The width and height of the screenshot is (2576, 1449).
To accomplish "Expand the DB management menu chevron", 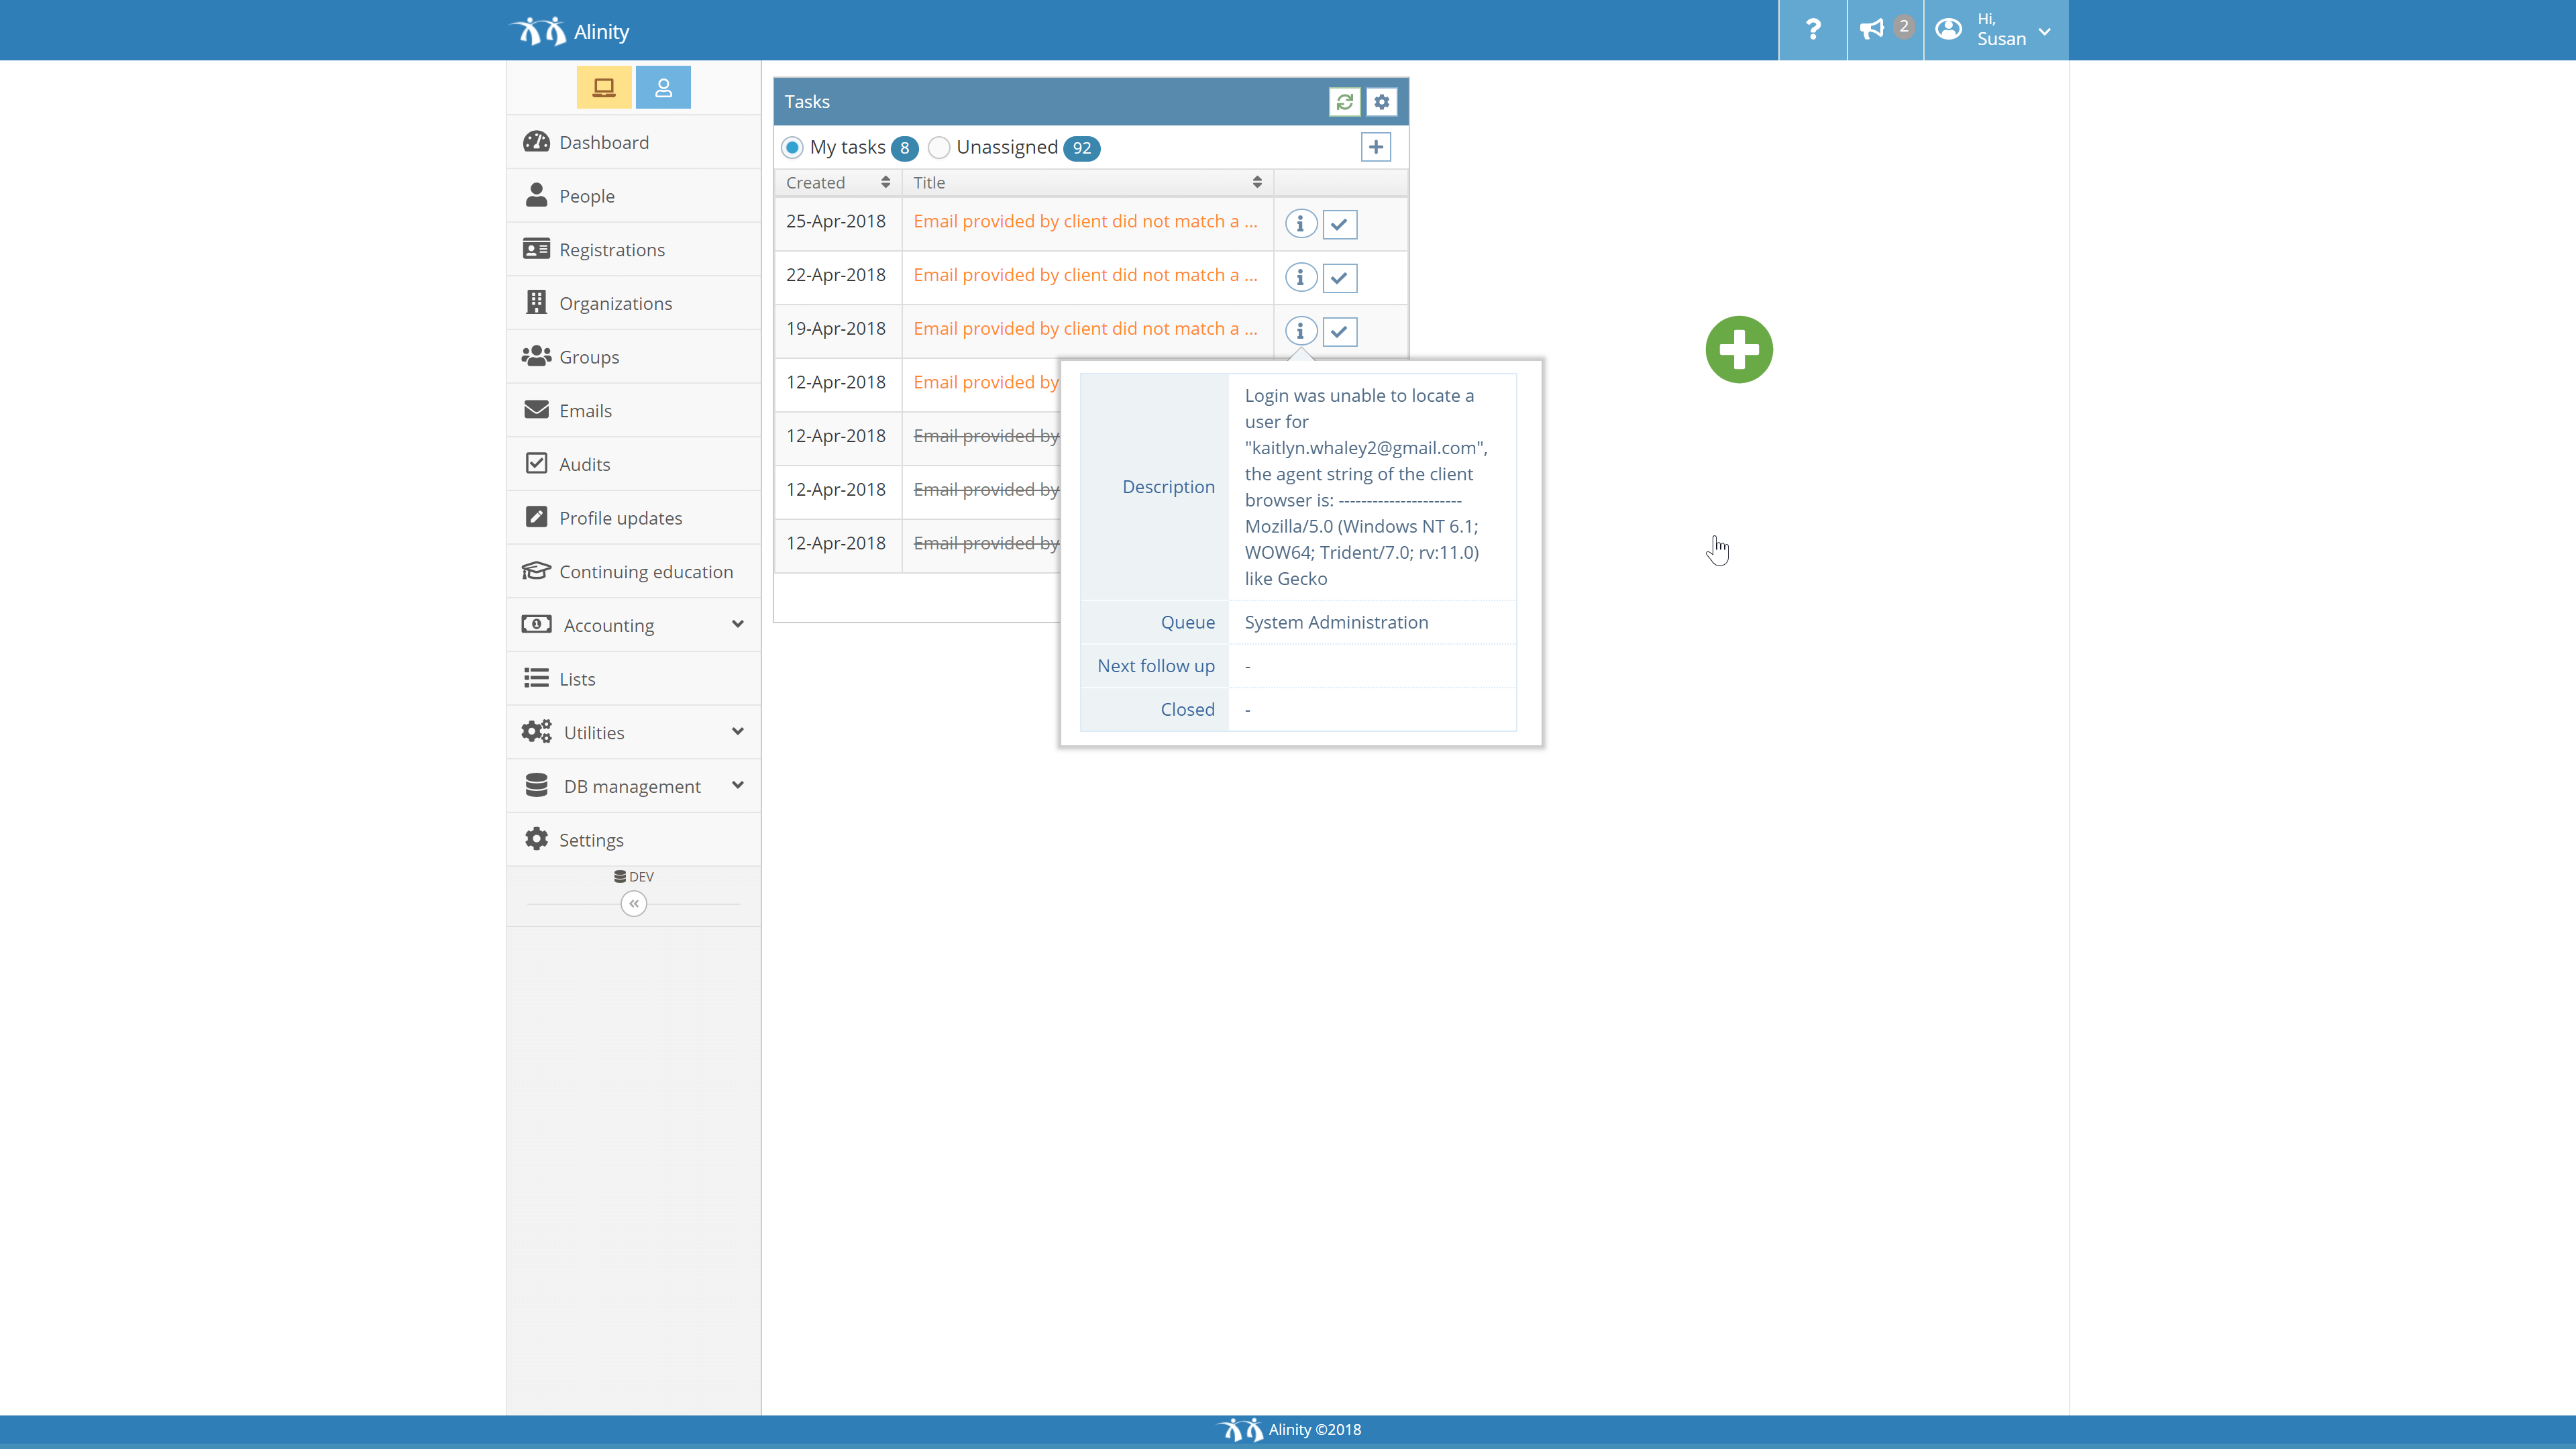I will click(x=738, y=786).
